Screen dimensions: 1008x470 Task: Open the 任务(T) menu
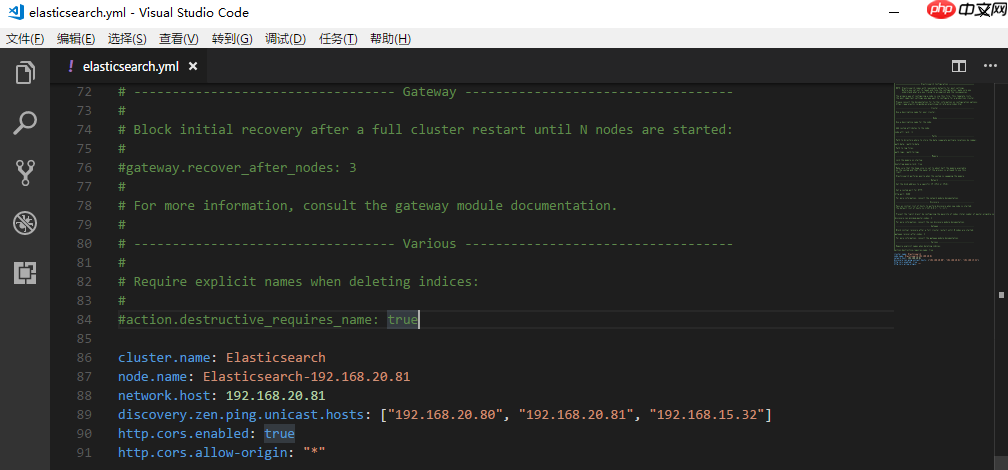click(x=338, y=39)
